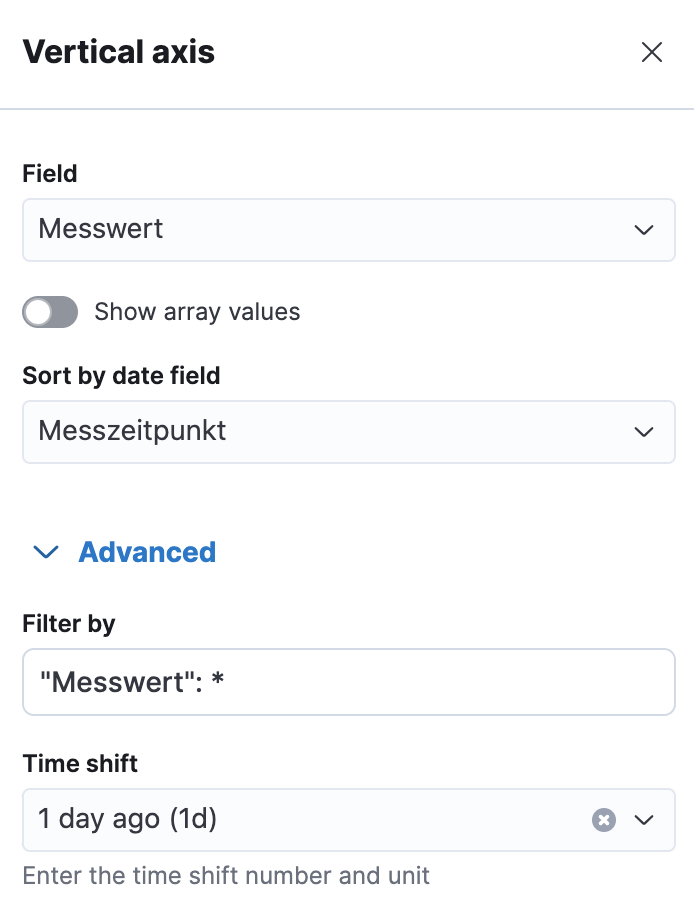The width and height of the screenshot is (694, 910).
Task: Click the cross icon inside Time shift field
Action: point(603,820)
